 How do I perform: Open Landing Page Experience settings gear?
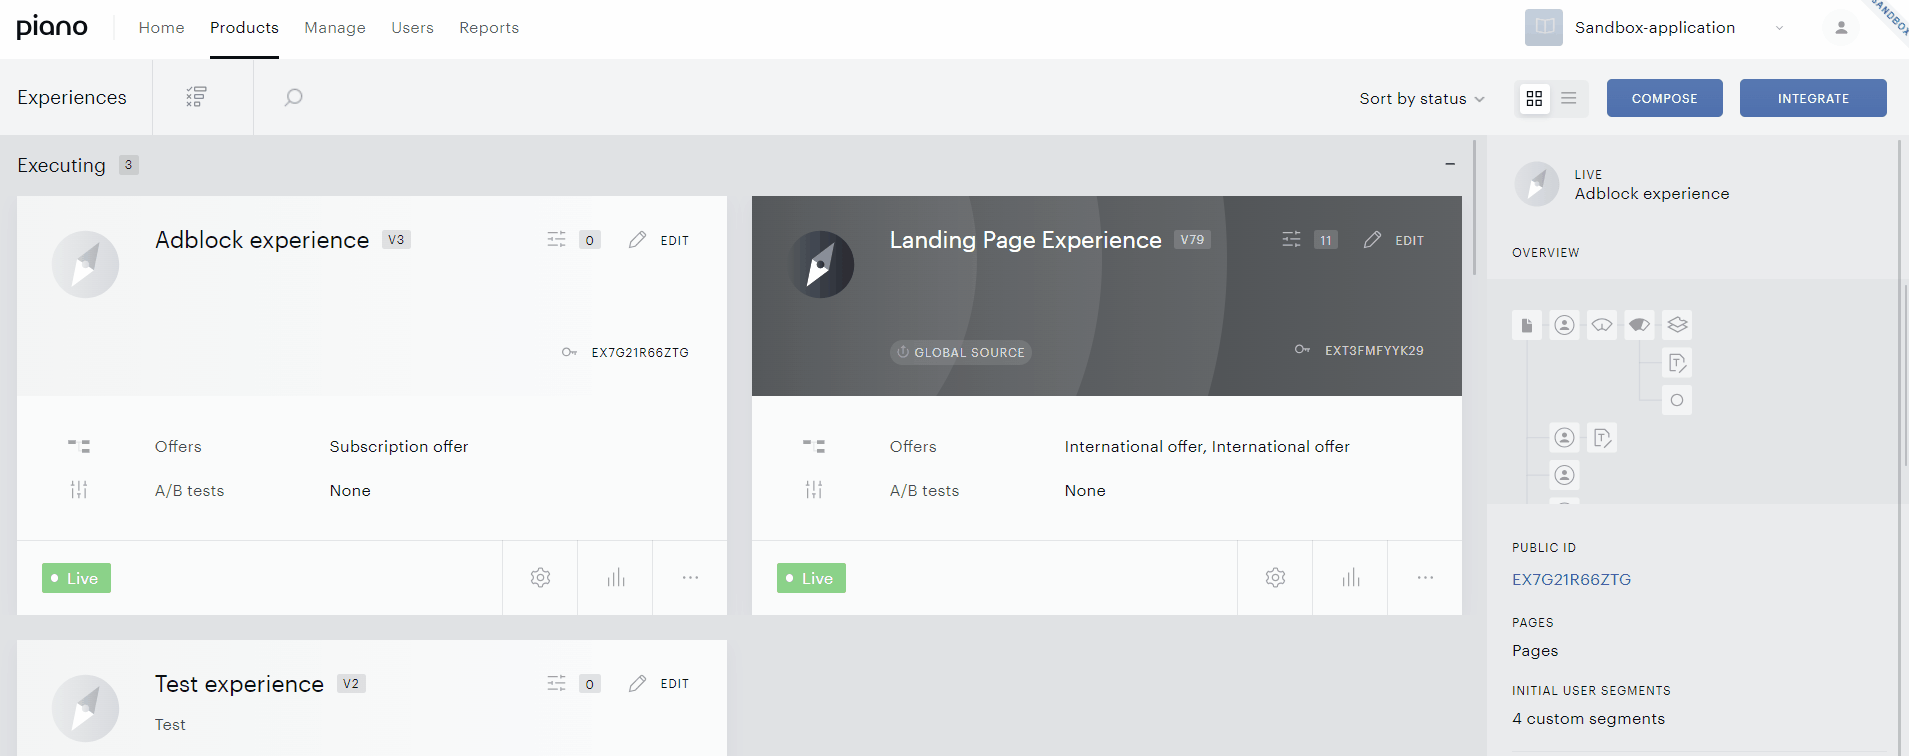click(1275, 578)
